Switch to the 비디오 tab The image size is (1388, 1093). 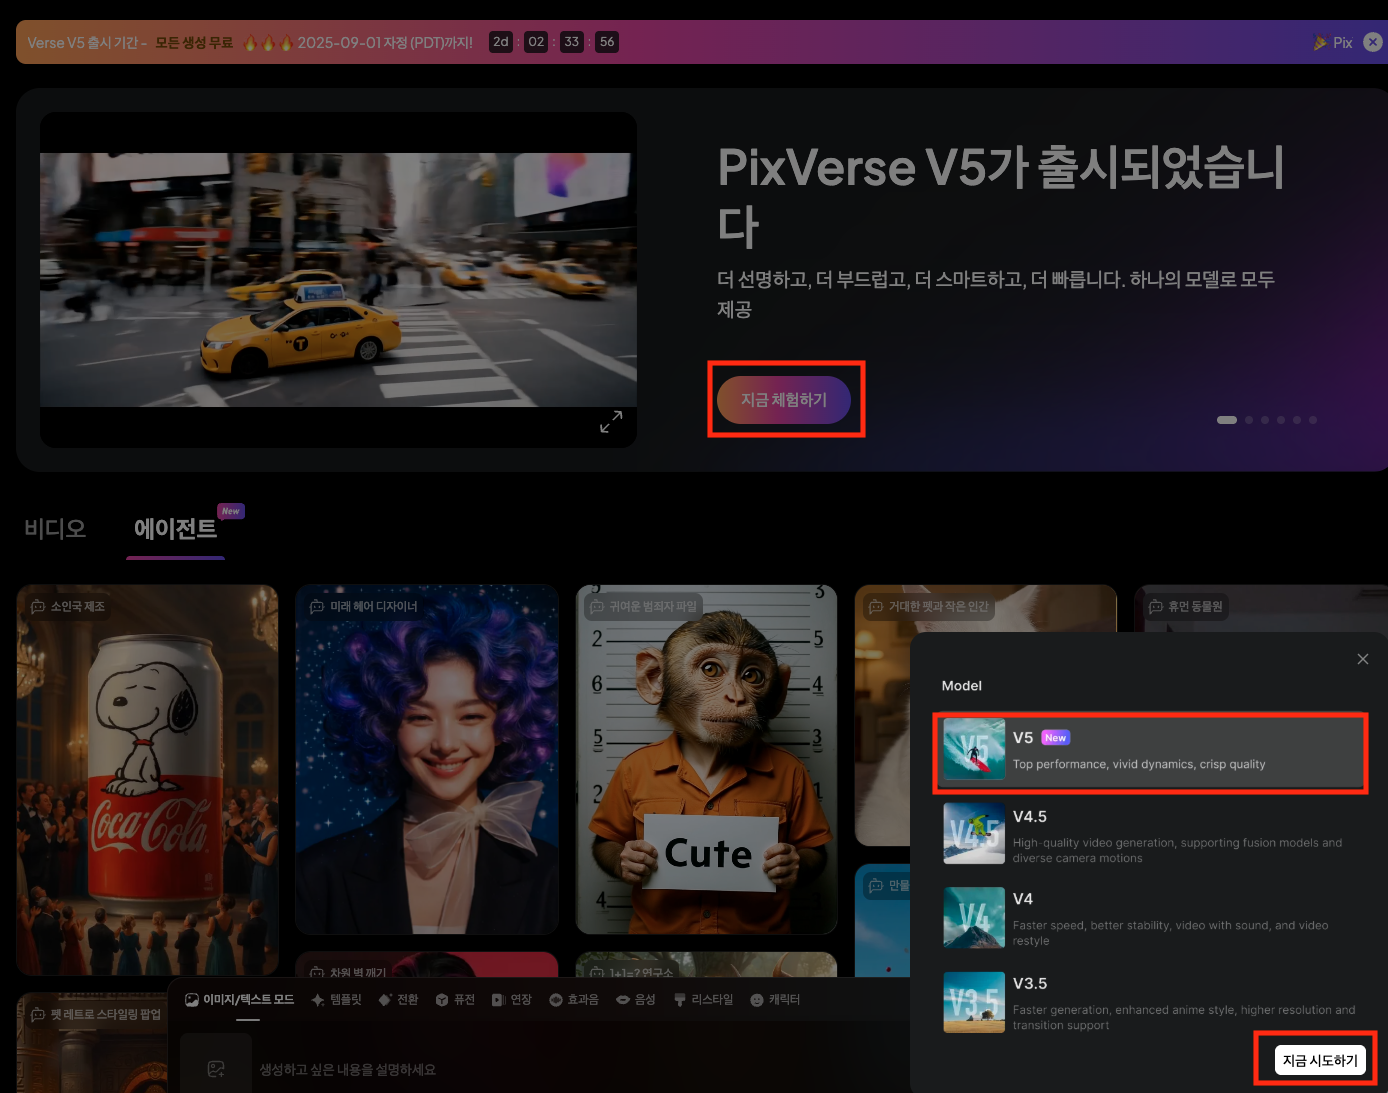coord(55,528)
